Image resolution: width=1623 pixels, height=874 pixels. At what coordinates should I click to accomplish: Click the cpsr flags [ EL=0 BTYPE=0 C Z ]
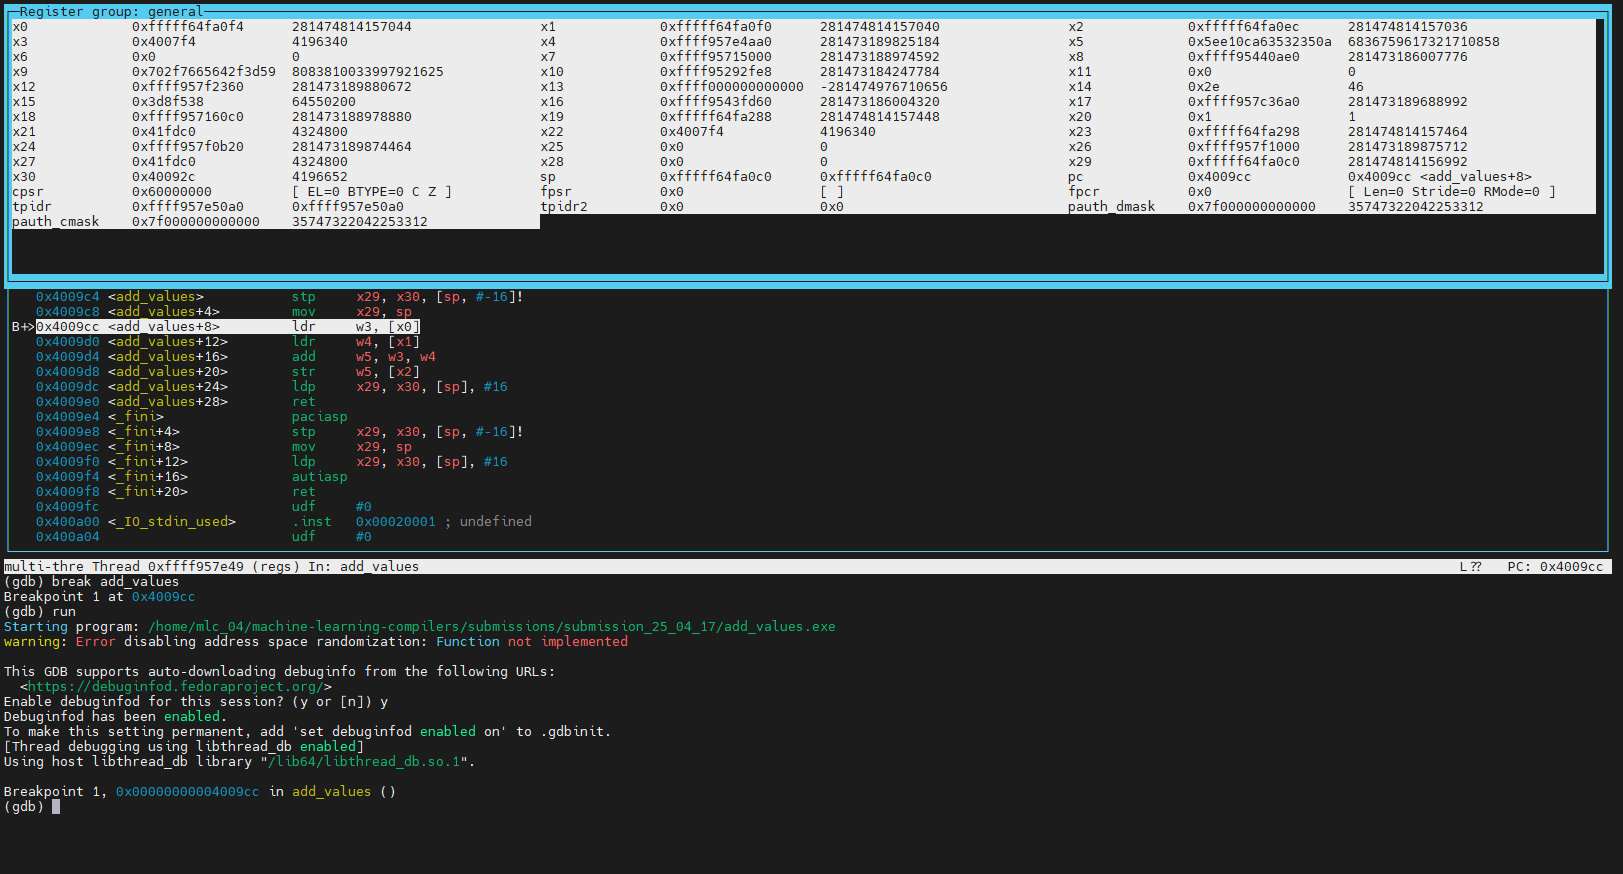[x=372, y=192]
